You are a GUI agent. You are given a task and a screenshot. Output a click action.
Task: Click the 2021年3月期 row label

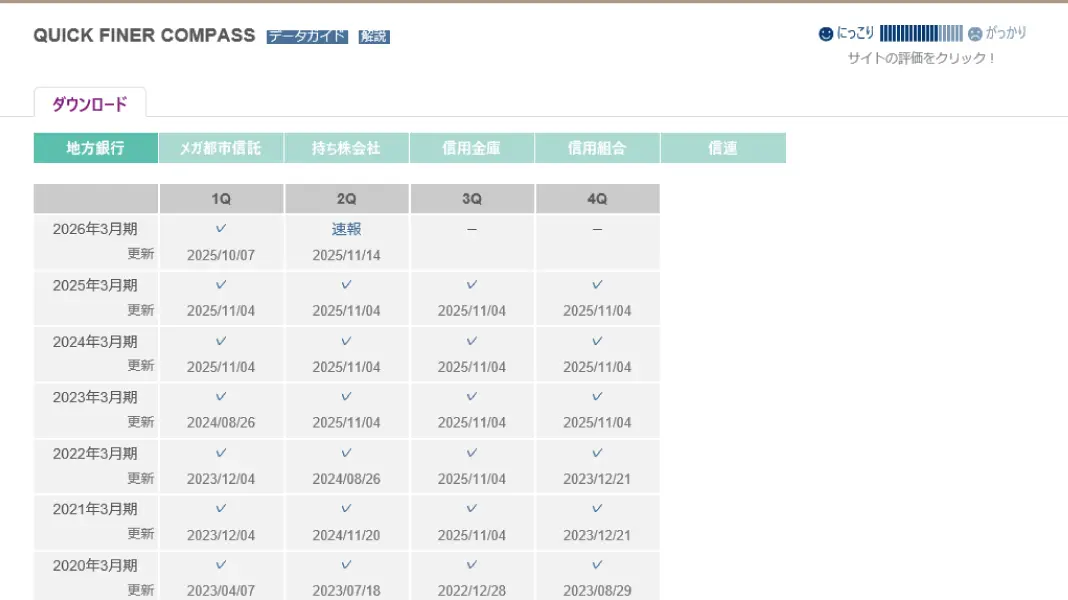coord(95,509)
